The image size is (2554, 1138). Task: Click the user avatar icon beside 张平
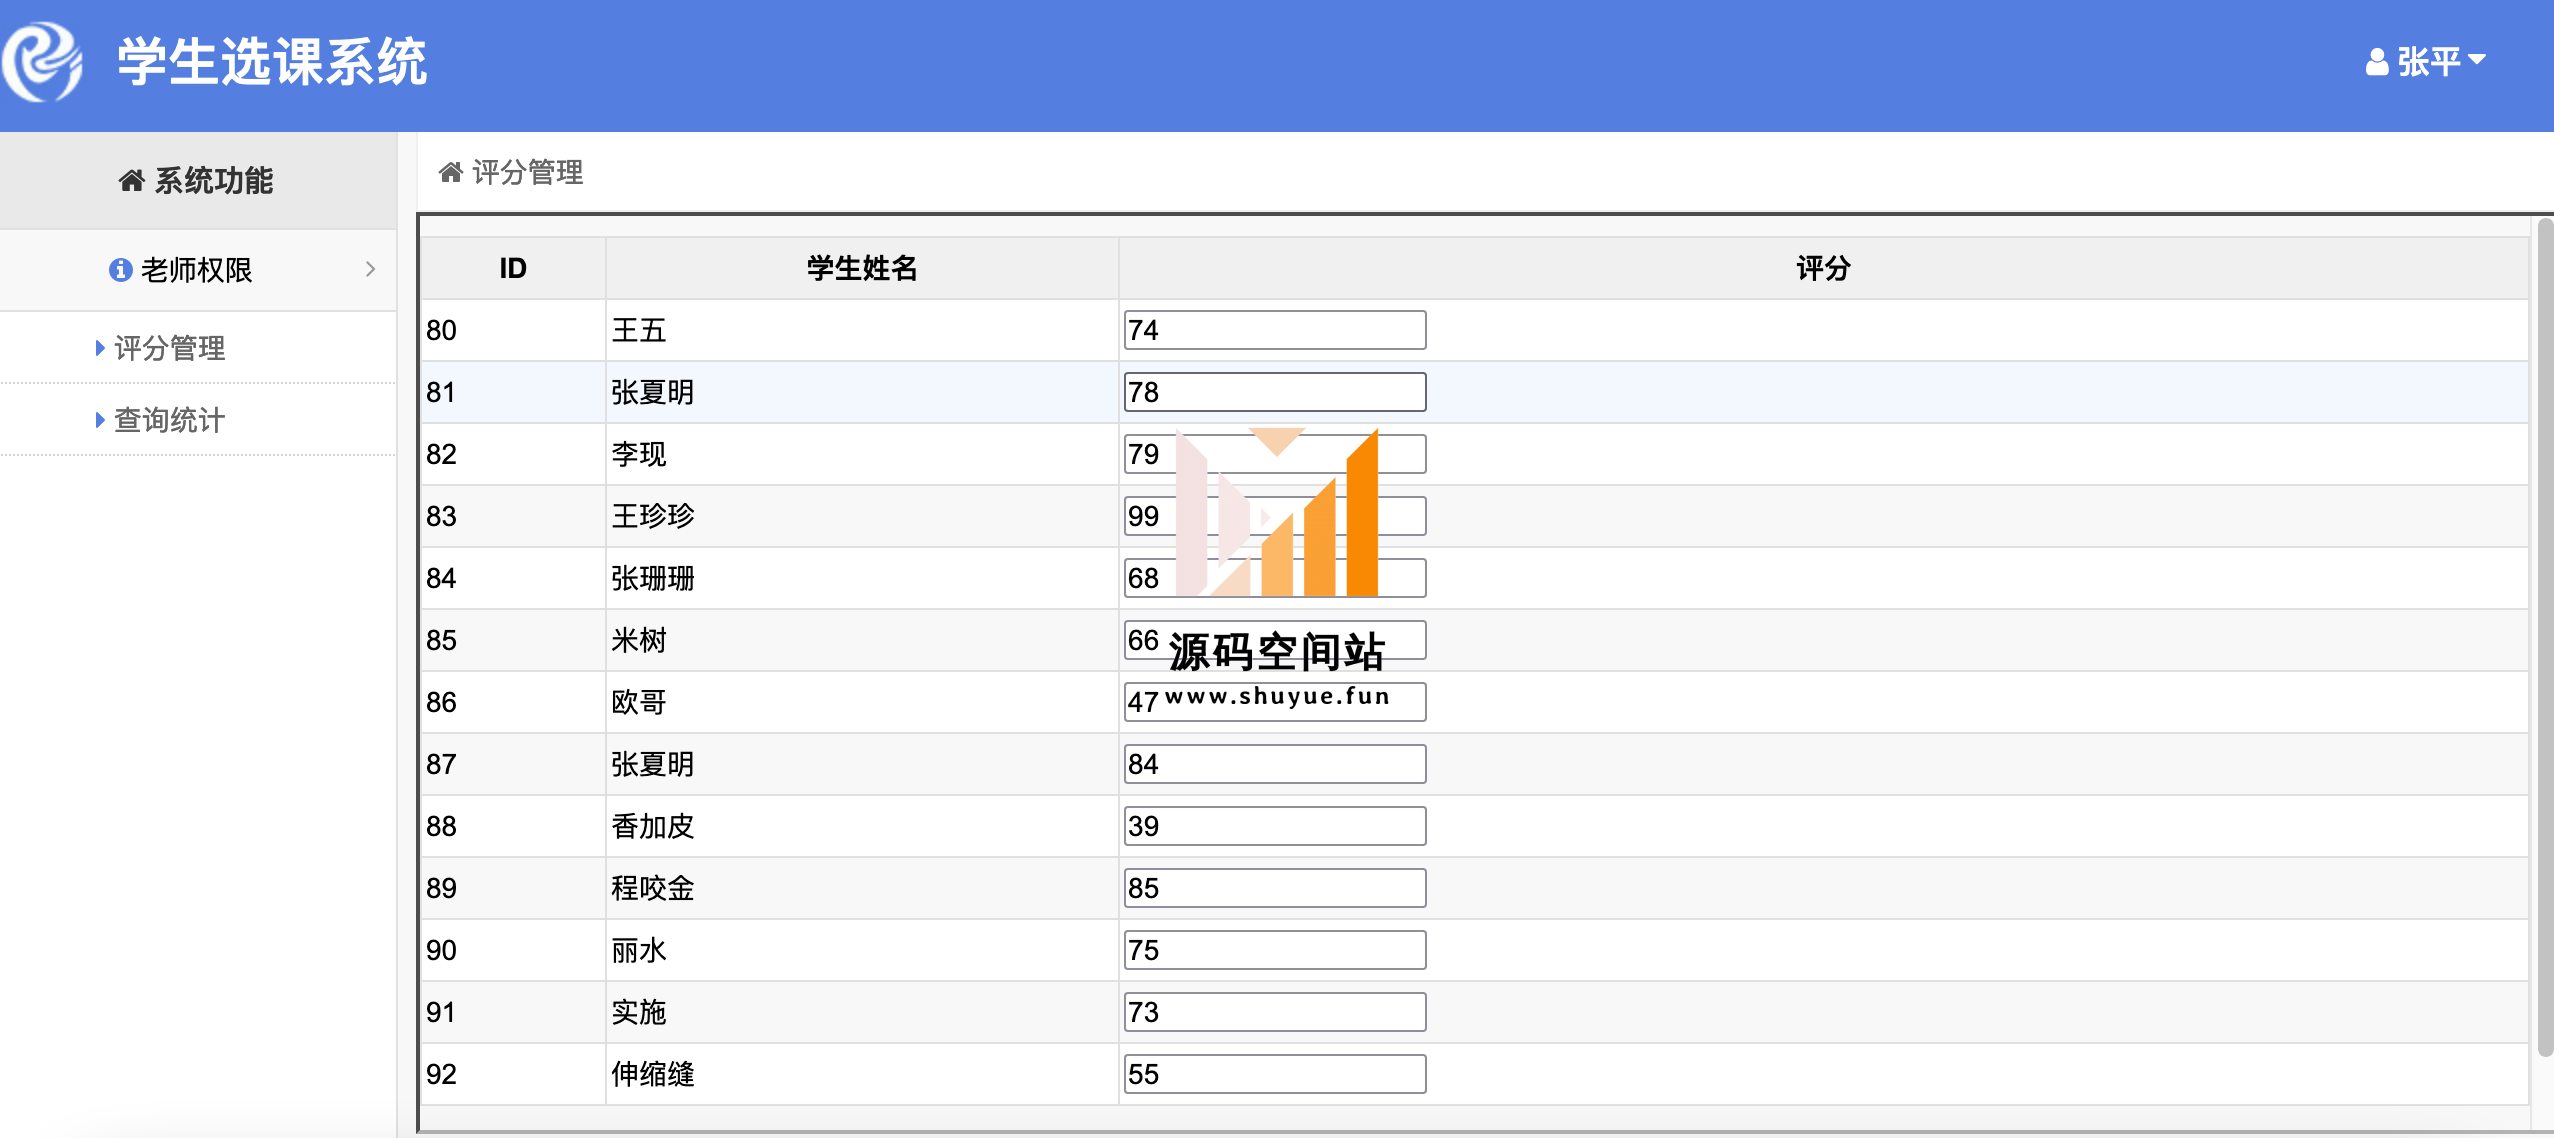pyautogui.click(x=2377, y=62)
